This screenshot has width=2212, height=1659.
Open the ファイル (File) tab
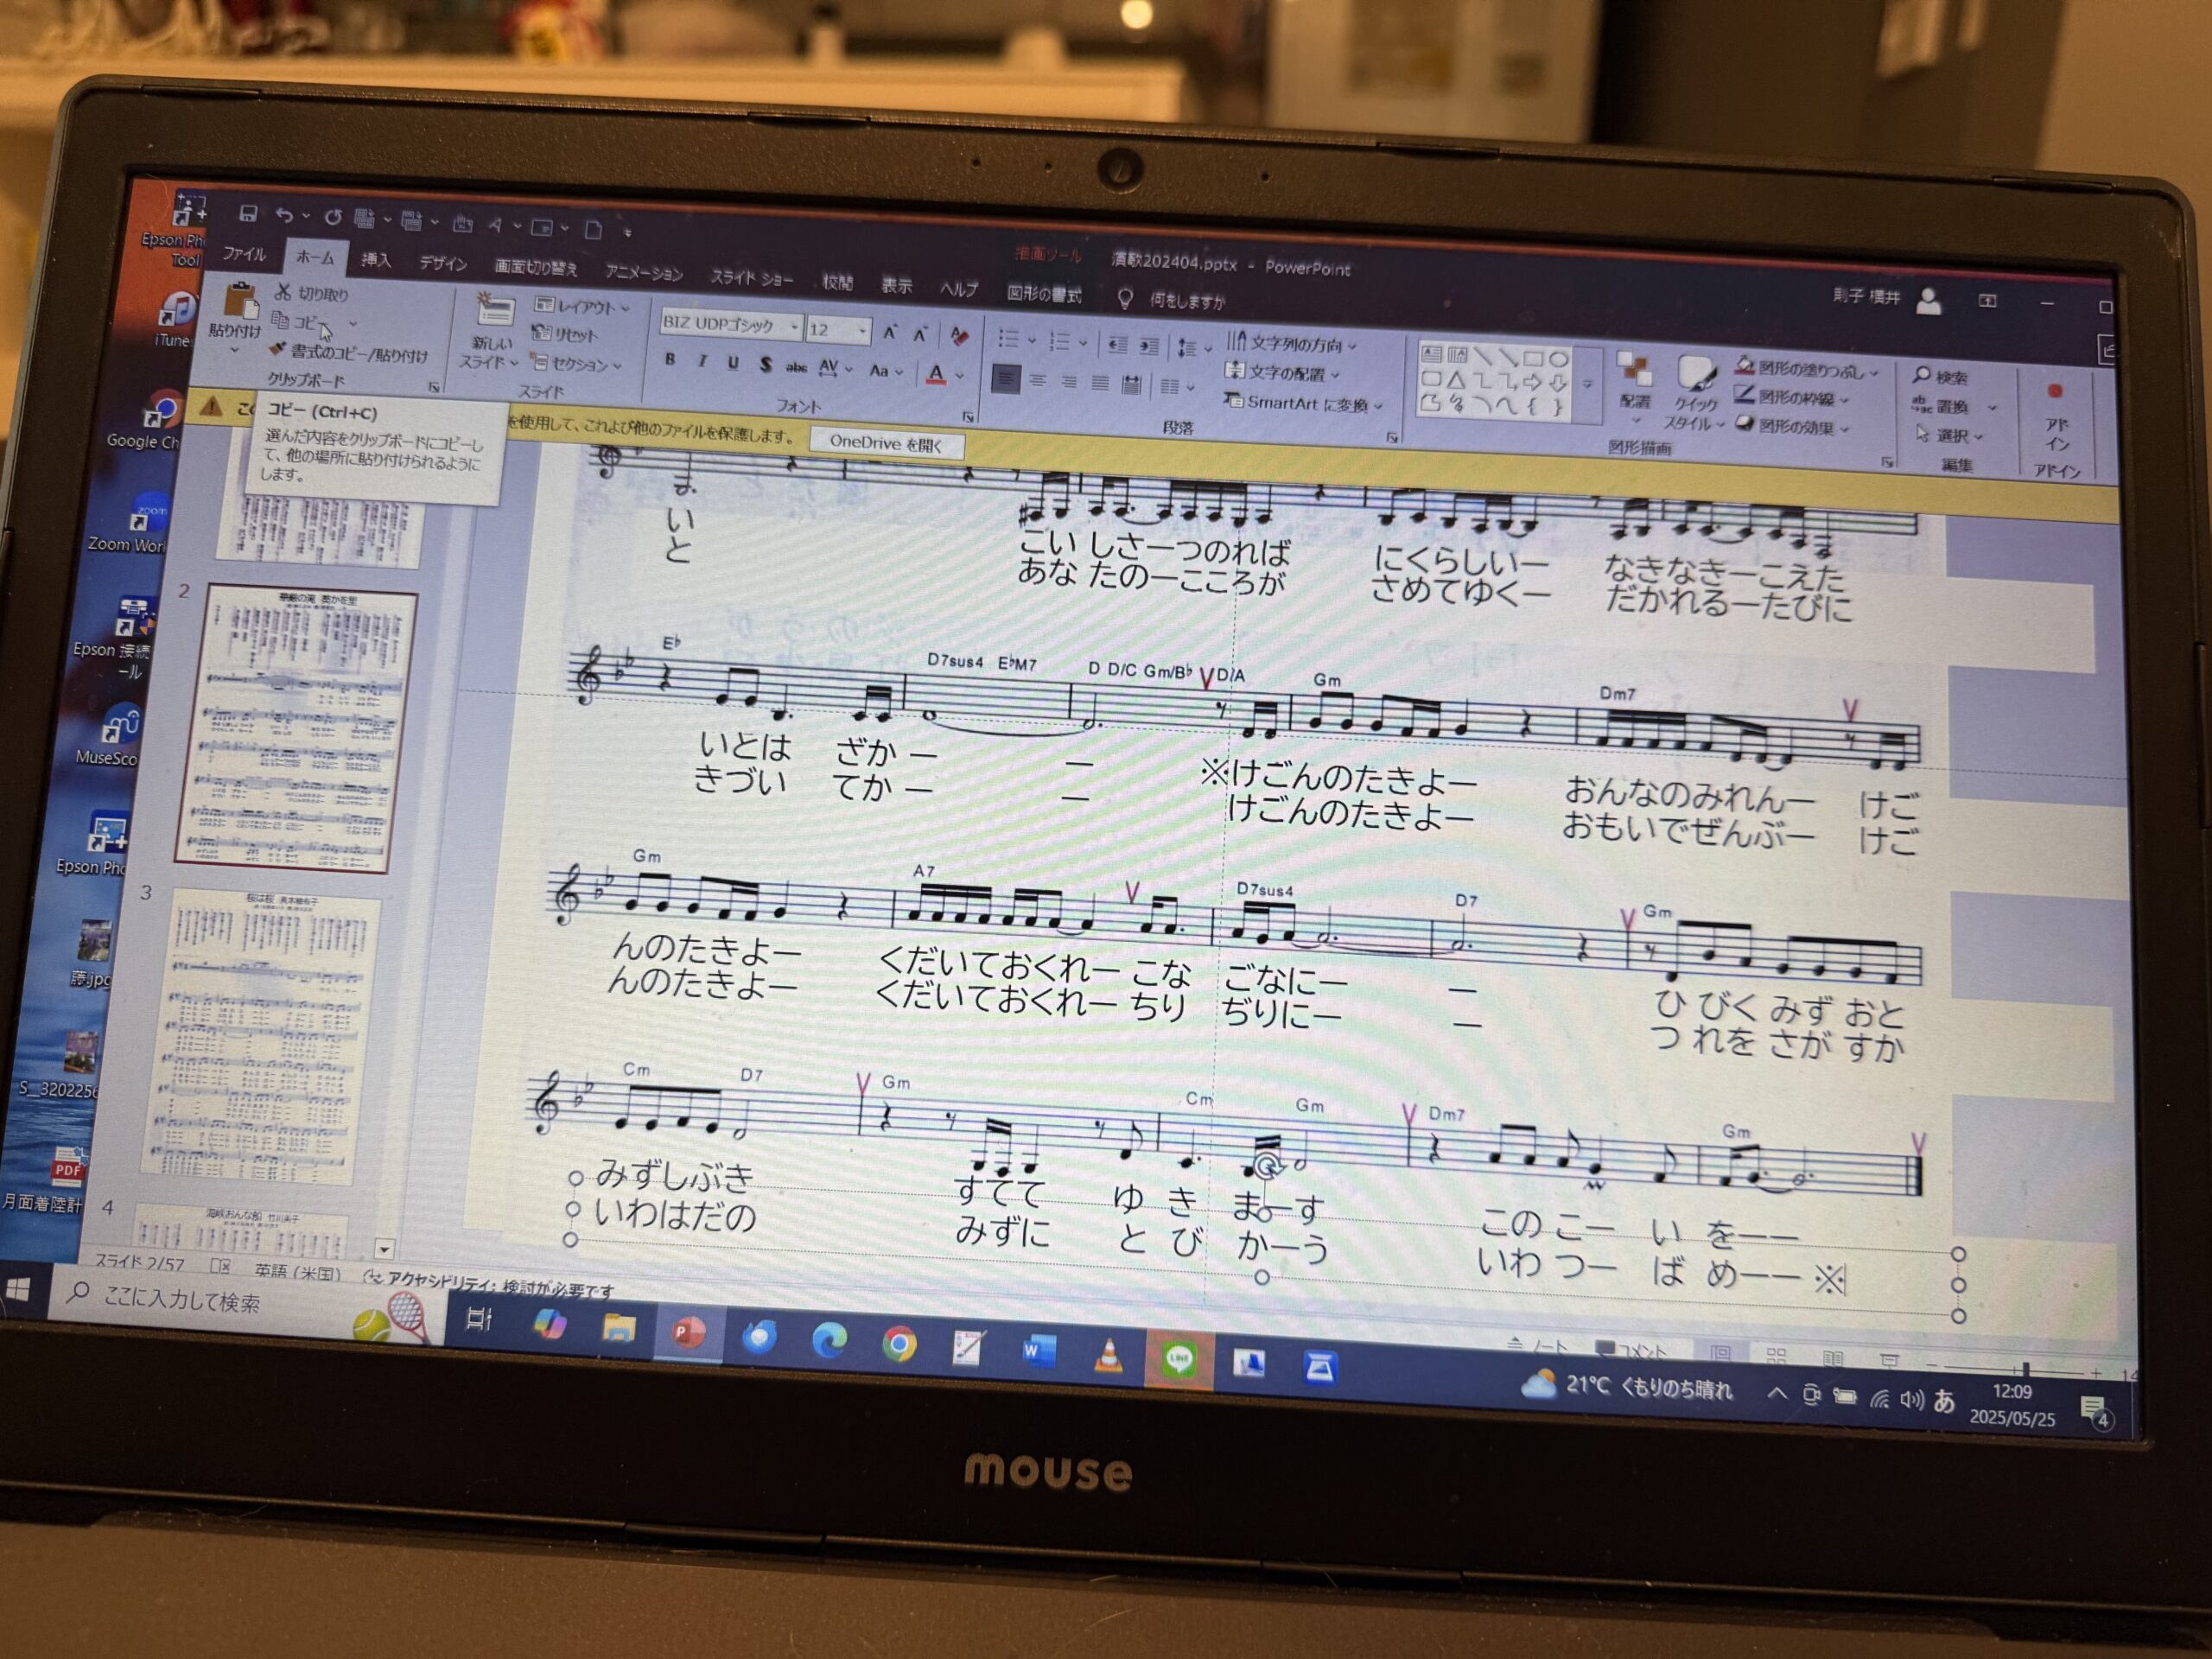pos(244,254)
